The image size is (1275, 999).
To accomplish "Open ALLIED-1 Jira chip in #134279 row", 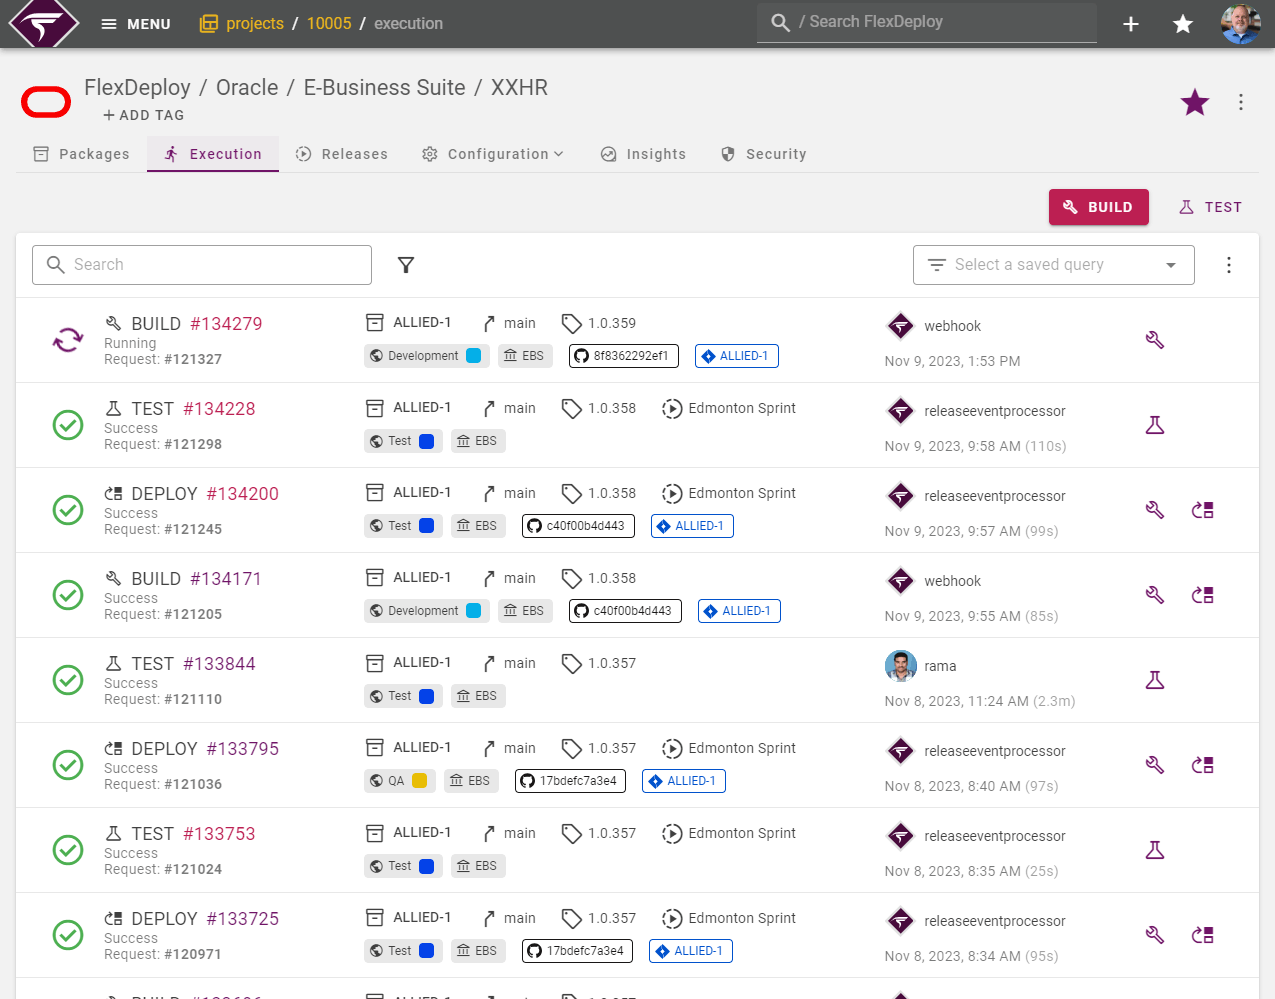I will click(736, 356).
